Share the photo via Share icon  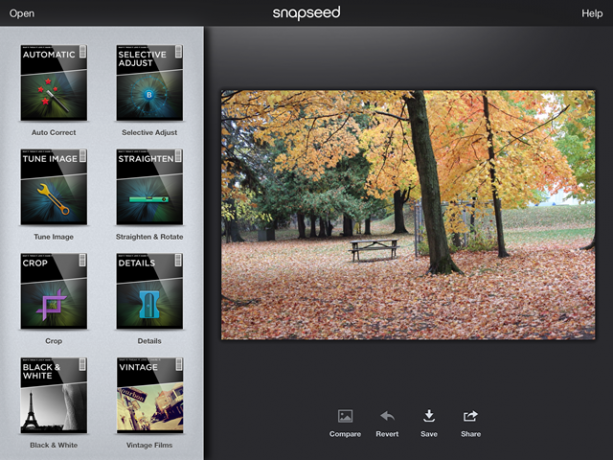[x=471, y=416]
